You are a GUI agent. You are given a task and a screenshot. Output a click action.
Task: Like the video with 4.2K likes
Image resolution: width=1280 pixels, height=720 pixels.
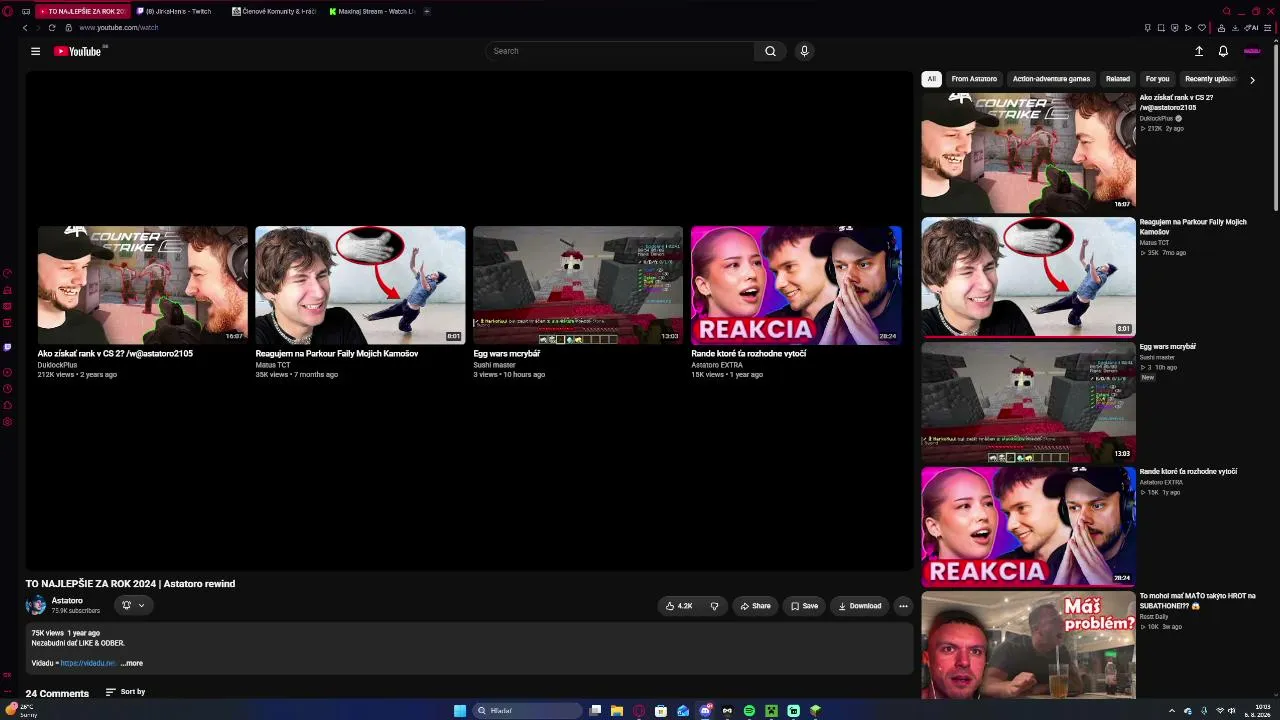click(x=679, y=606)
